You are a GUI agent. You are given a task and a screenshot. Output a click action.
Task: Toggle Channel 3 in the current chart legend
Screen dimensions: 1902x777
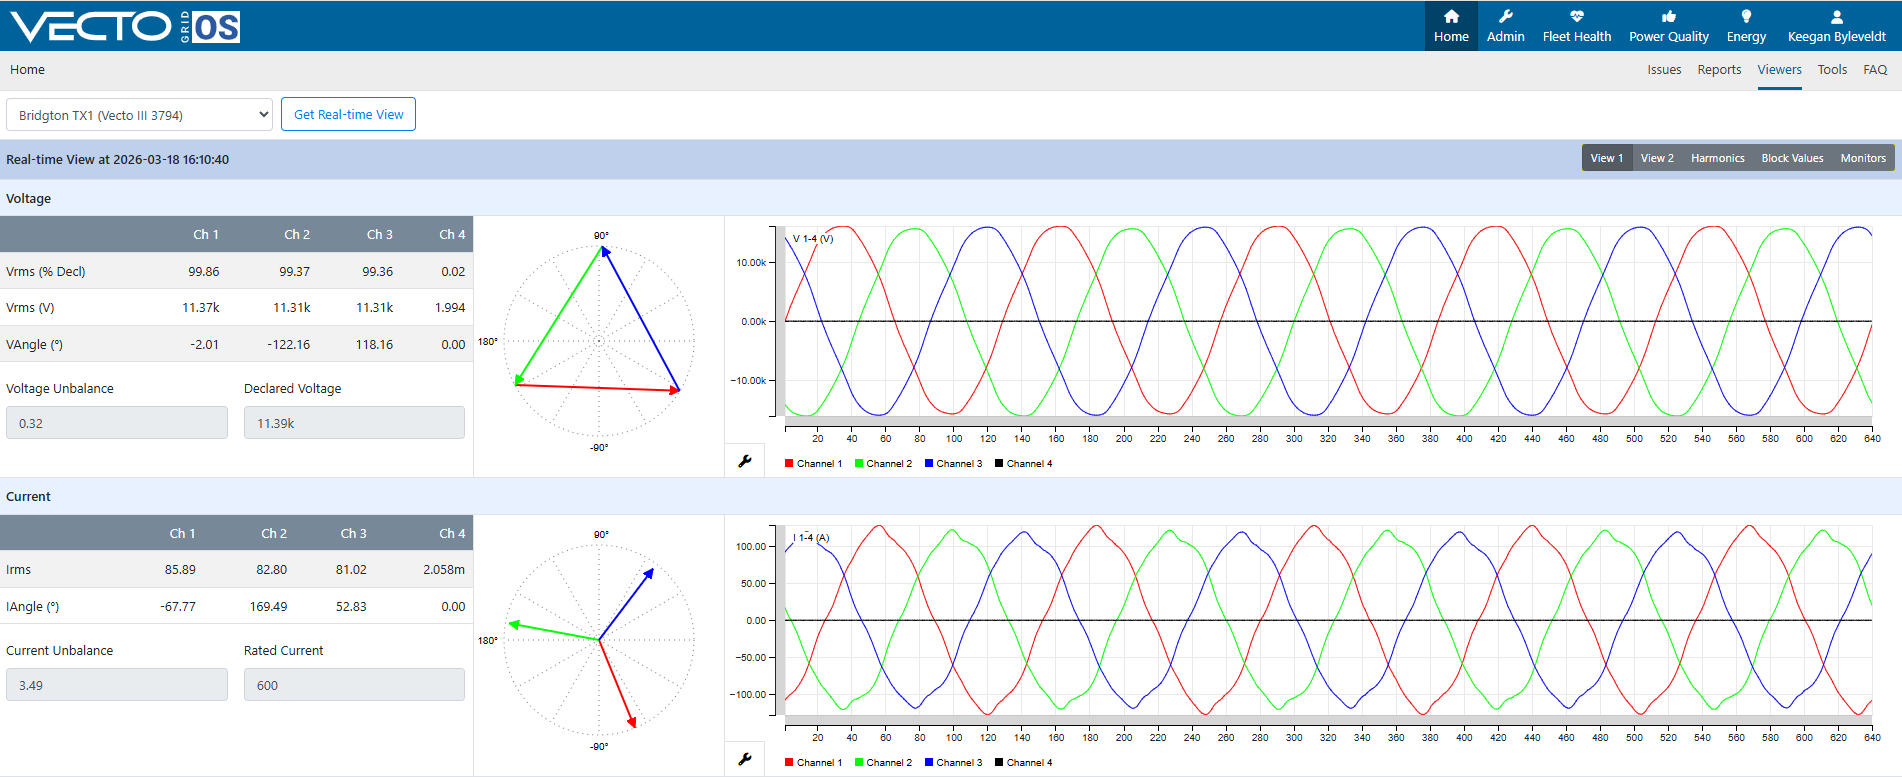[x=953, y=763]
